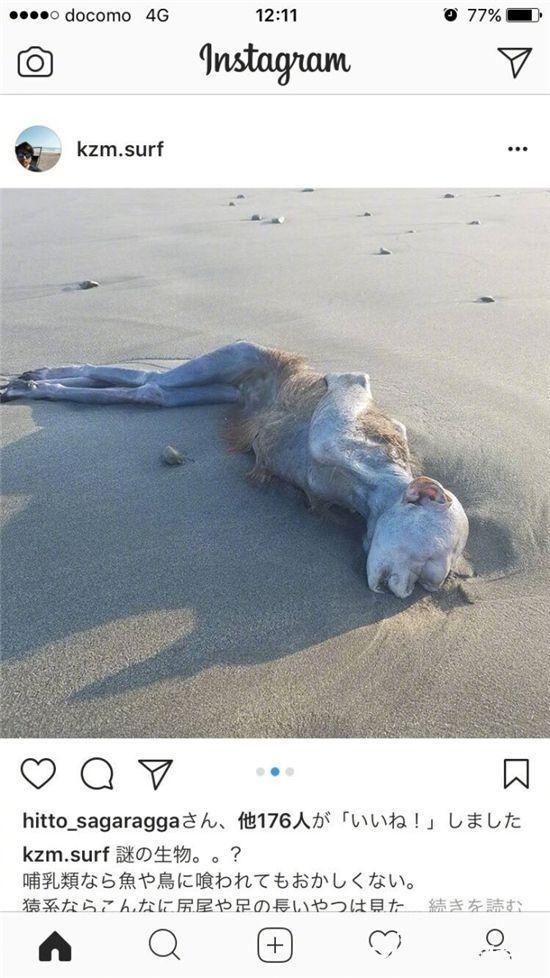Open direct messages paper plane icon
The width and height of the screenshot is (550, 978).
pyautogui.click(x=514, y=62)
